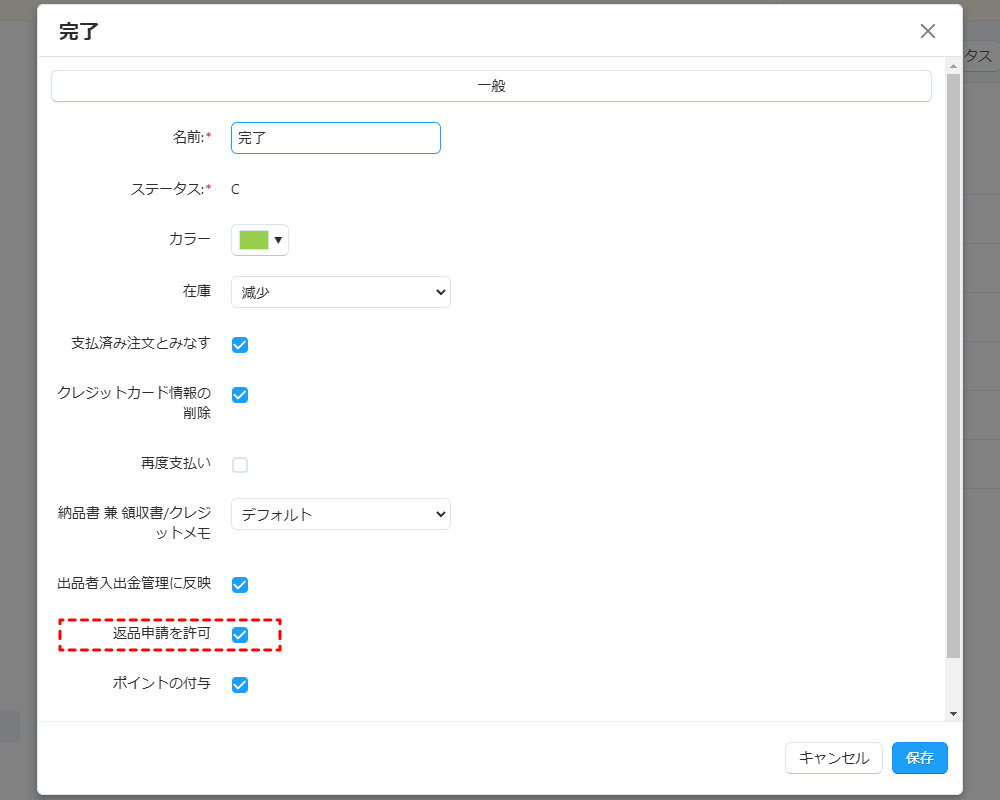Close the 完了 dialog with X icon
This screenshot has height=800, width=1000.
click(927, 31)
